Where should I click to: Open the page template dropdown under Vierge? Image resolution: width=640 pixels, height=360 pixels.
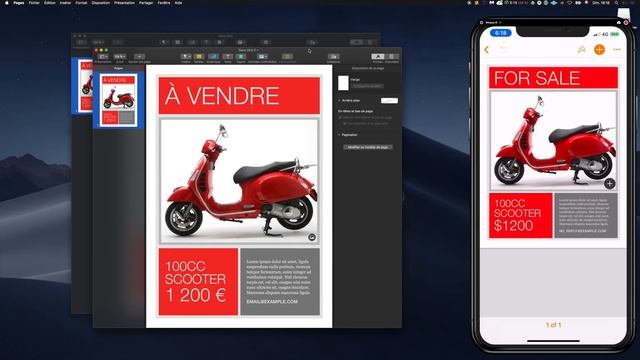coord(367,86)
